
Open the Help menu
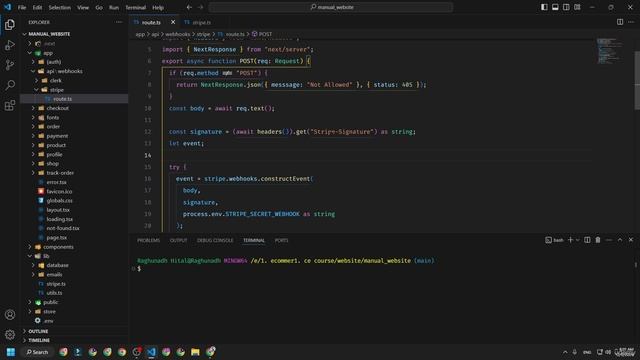[158, 7]
